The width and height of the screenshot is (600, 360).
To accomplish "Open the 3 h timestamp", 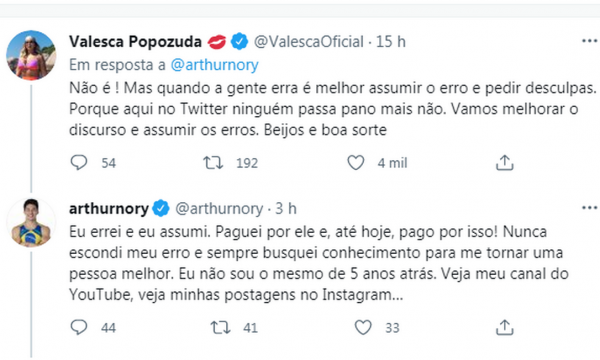I will (x=286, y=209).
